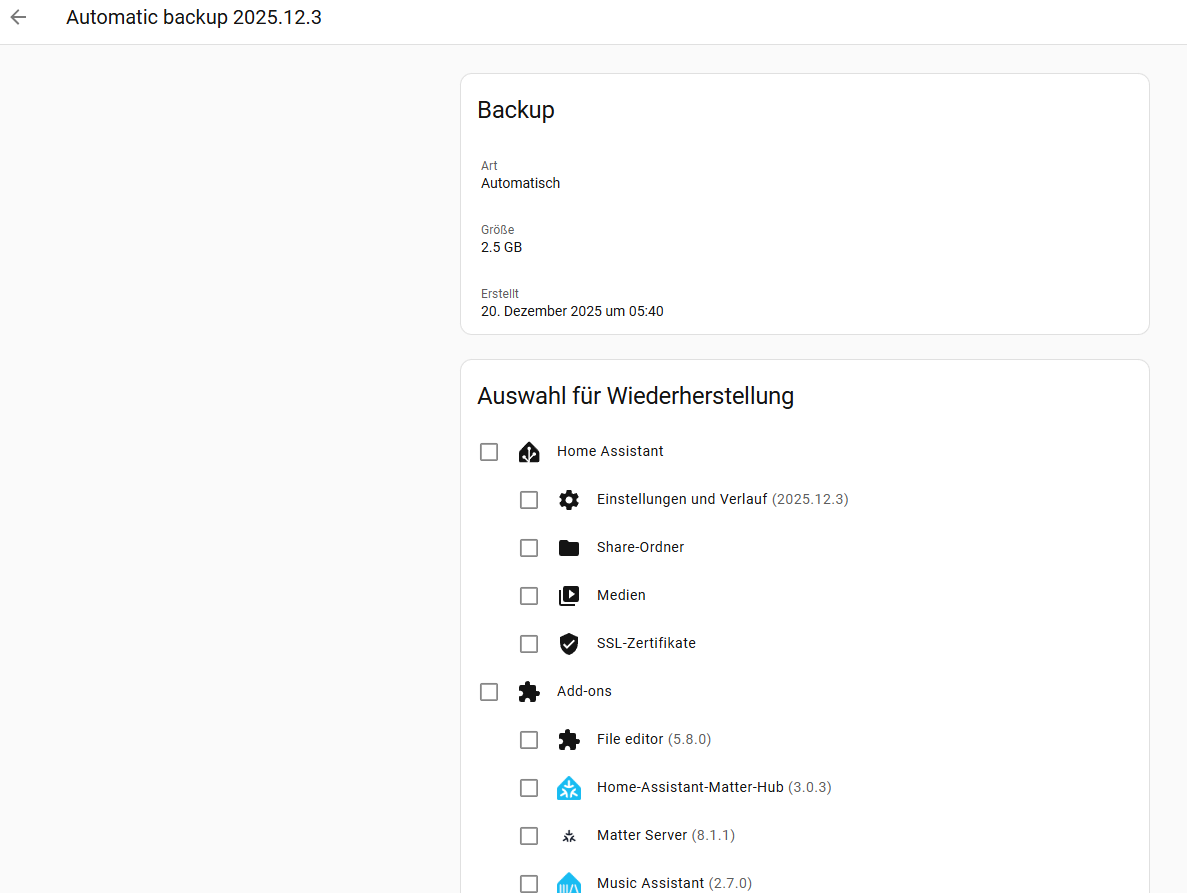Click the Music Assistant label text

pos(650,883)
